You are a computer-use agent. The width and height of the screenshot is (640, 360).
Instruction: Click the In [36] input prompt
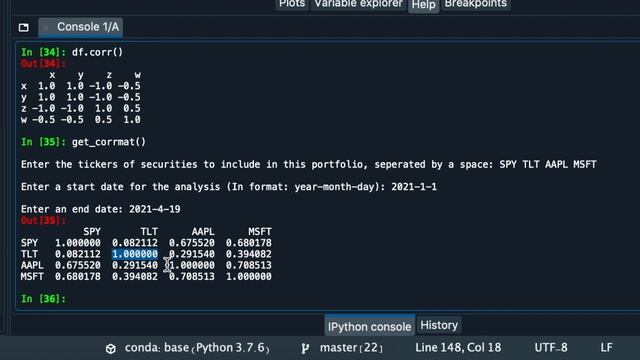[43, 299]
